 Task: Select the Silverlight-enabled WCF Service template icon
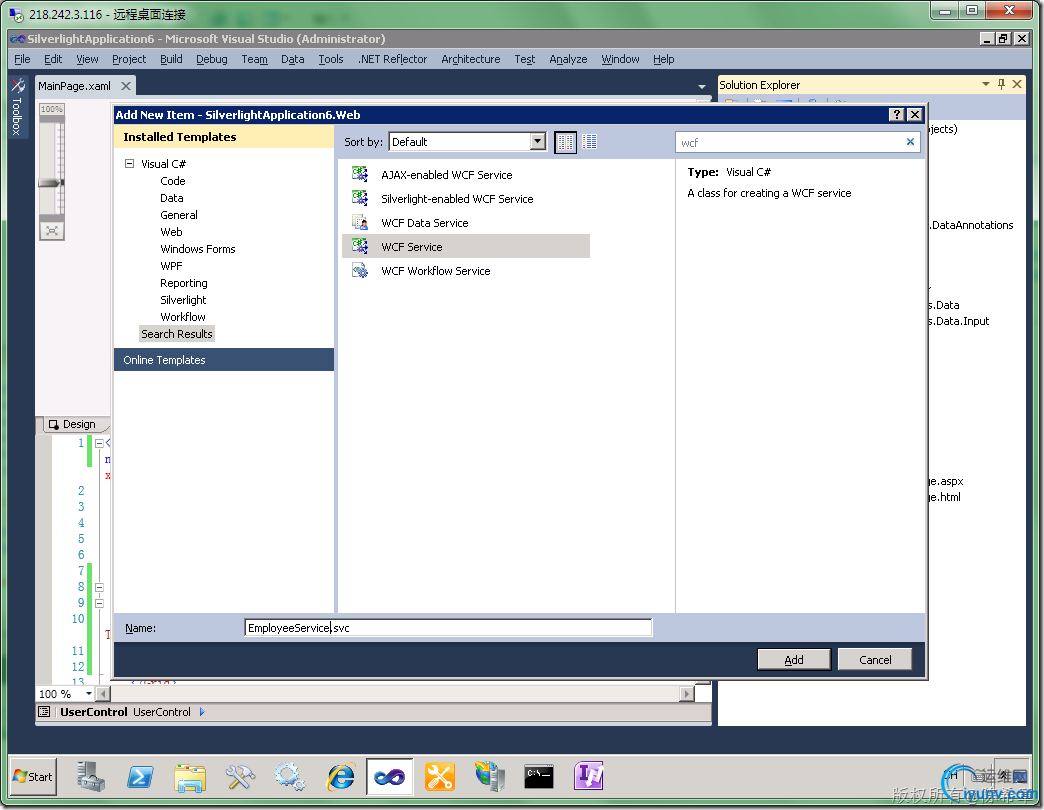pos(360,198)
